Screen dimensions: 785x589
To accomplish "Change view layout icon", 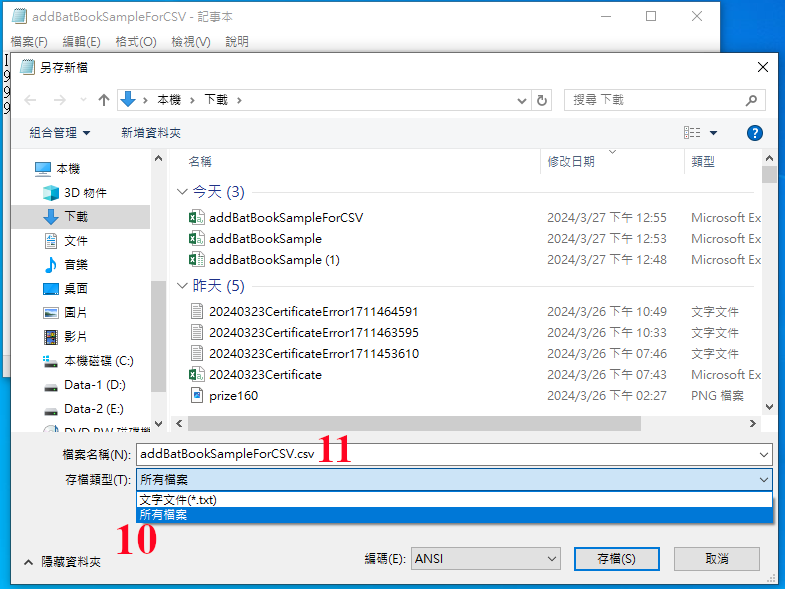I will [x=692, y=133].
